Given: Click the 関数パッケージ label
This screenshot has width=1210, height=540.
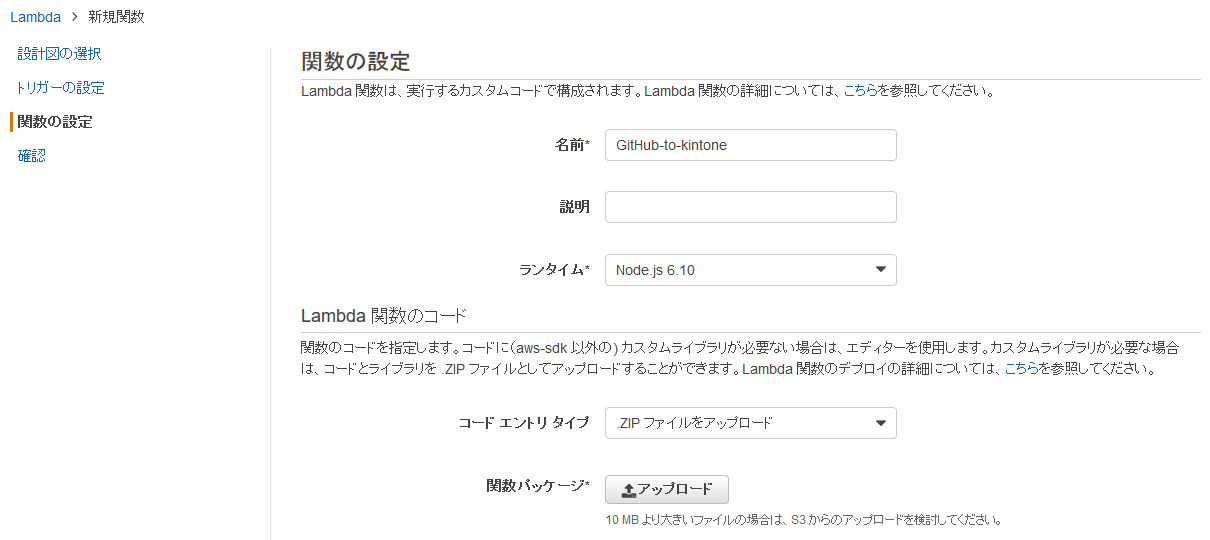Looking at the screenshot, I should 537,486.
